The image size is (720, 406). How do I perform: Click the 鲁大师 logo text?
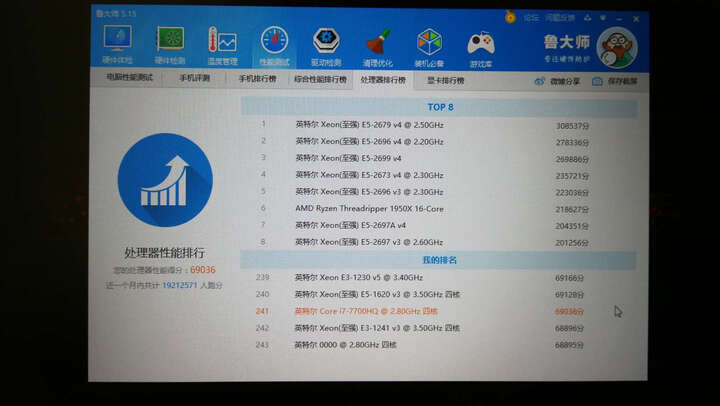pos(567,42)
